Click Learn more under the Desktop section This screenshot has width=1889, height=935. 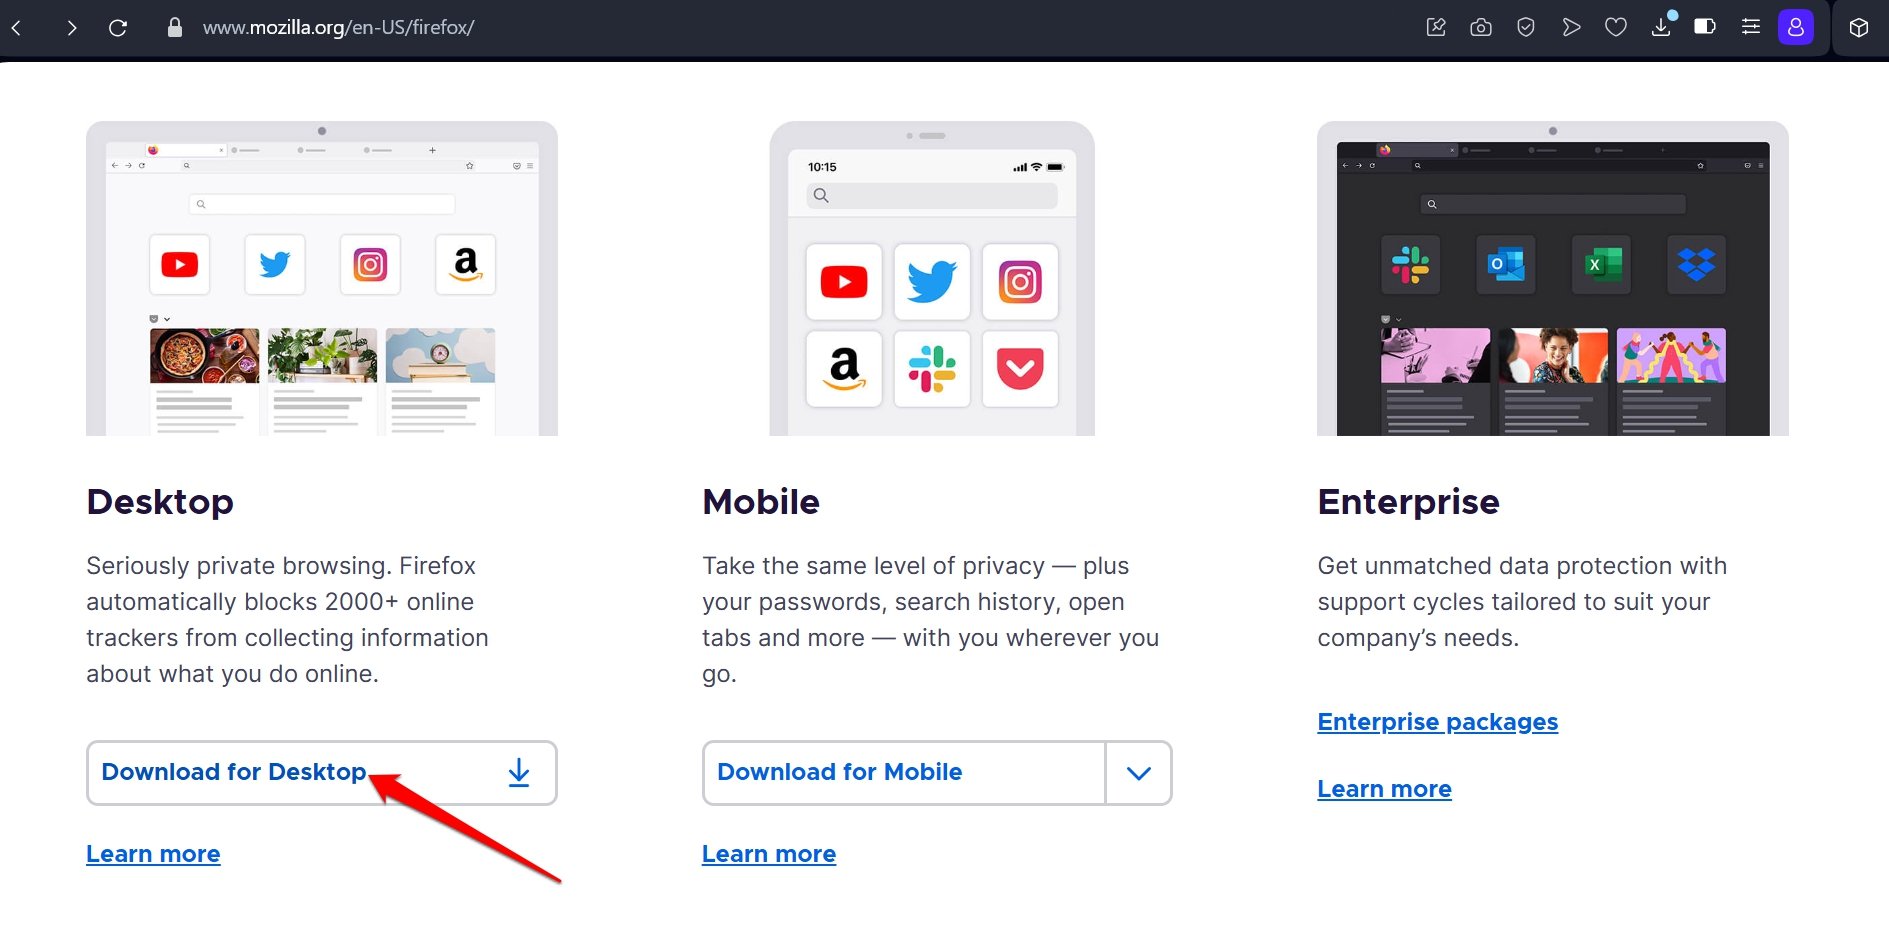(153, 854)
